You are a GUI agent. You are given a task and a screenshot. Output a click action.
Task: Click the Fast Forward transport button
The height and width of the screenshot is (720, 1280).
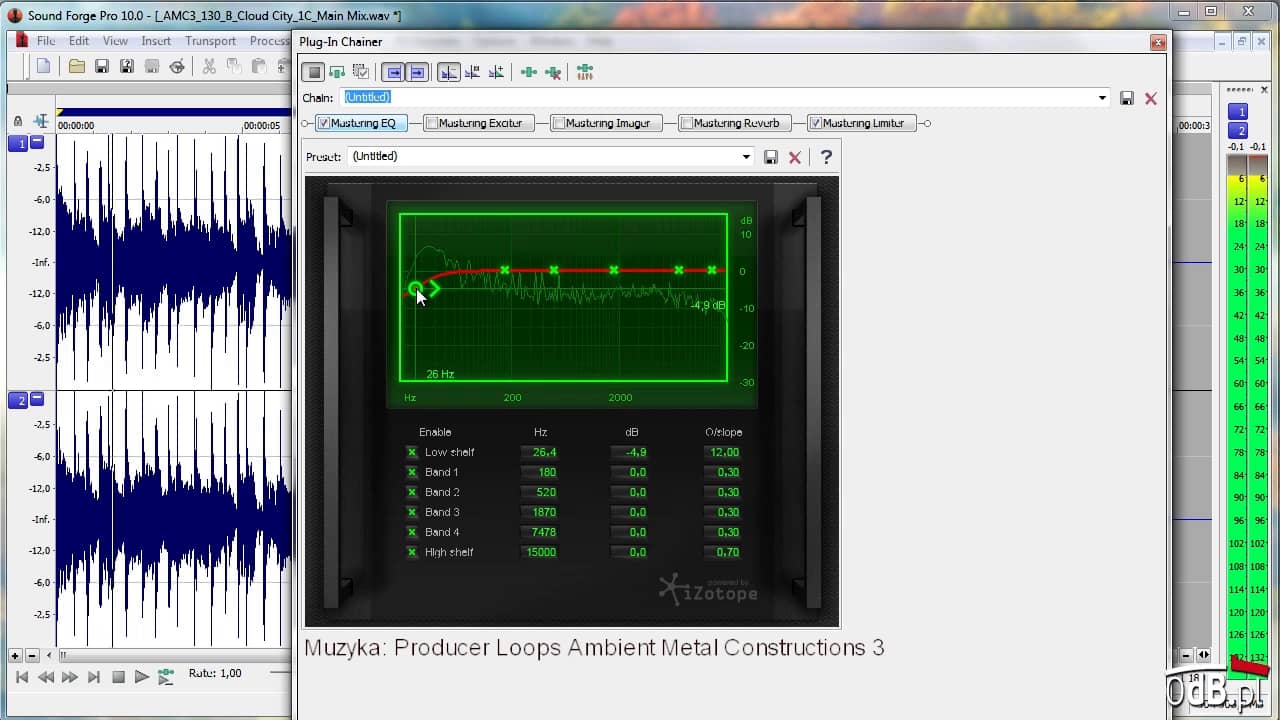point(70,677)
